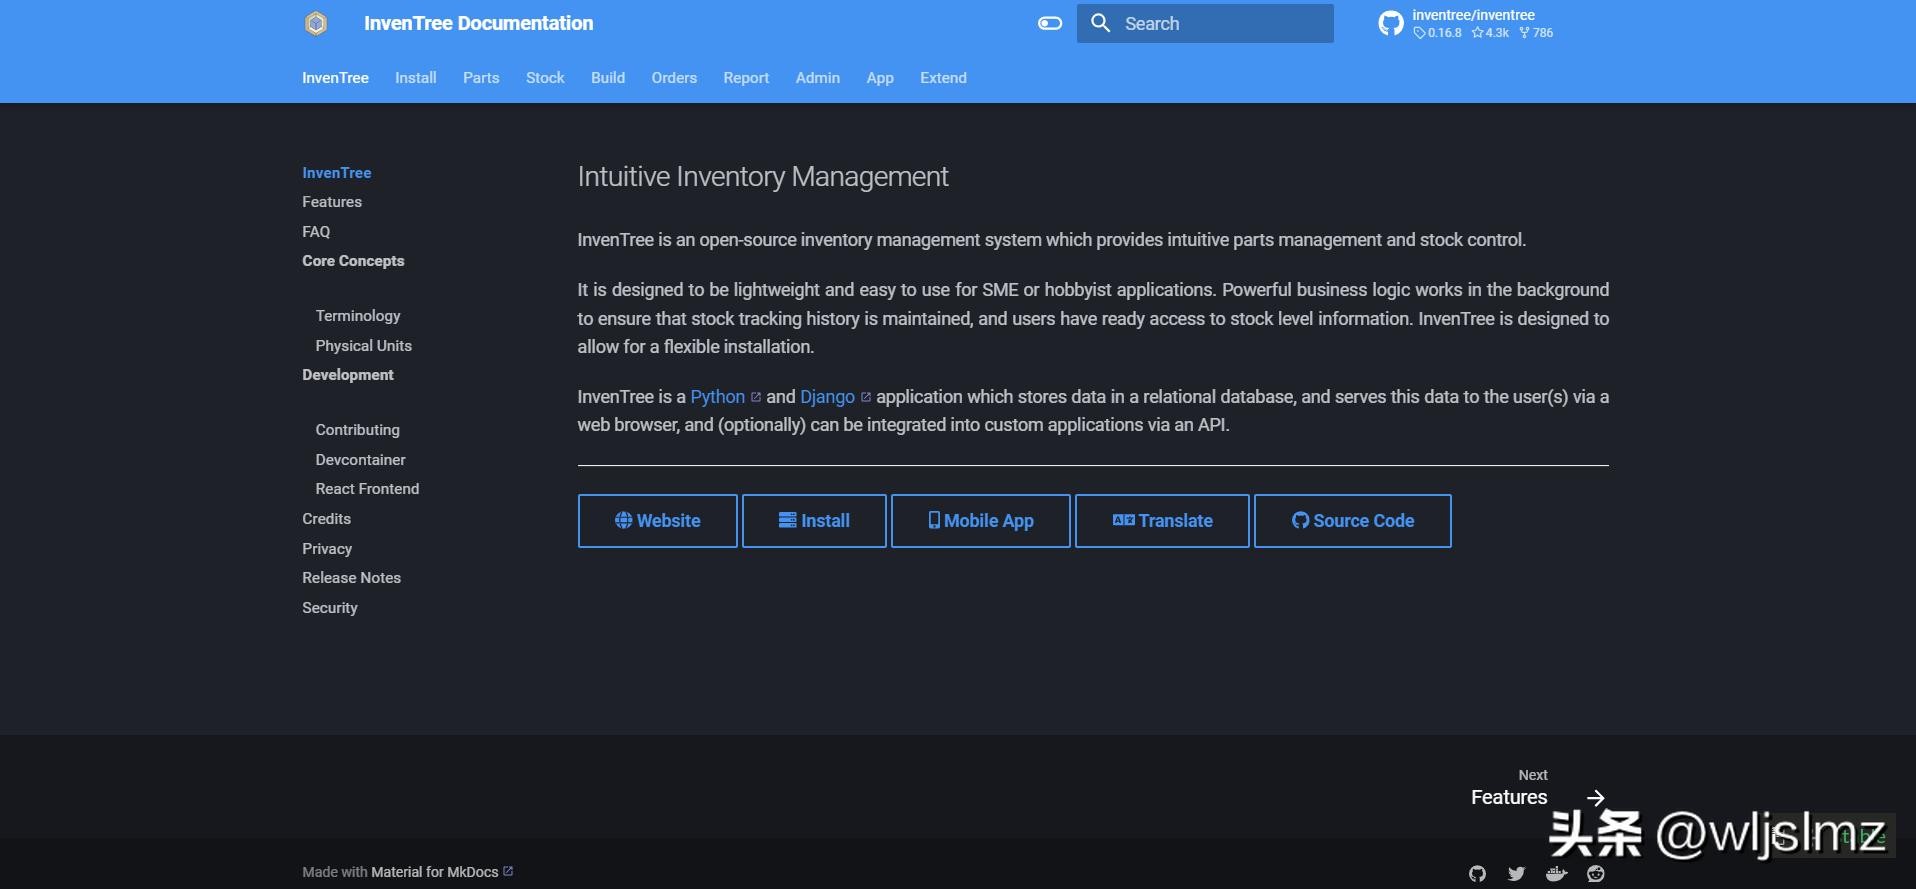Follow the Python hyperlink in the text
The width and height of the screenshot is (1916, 889).
click(717, 397)
